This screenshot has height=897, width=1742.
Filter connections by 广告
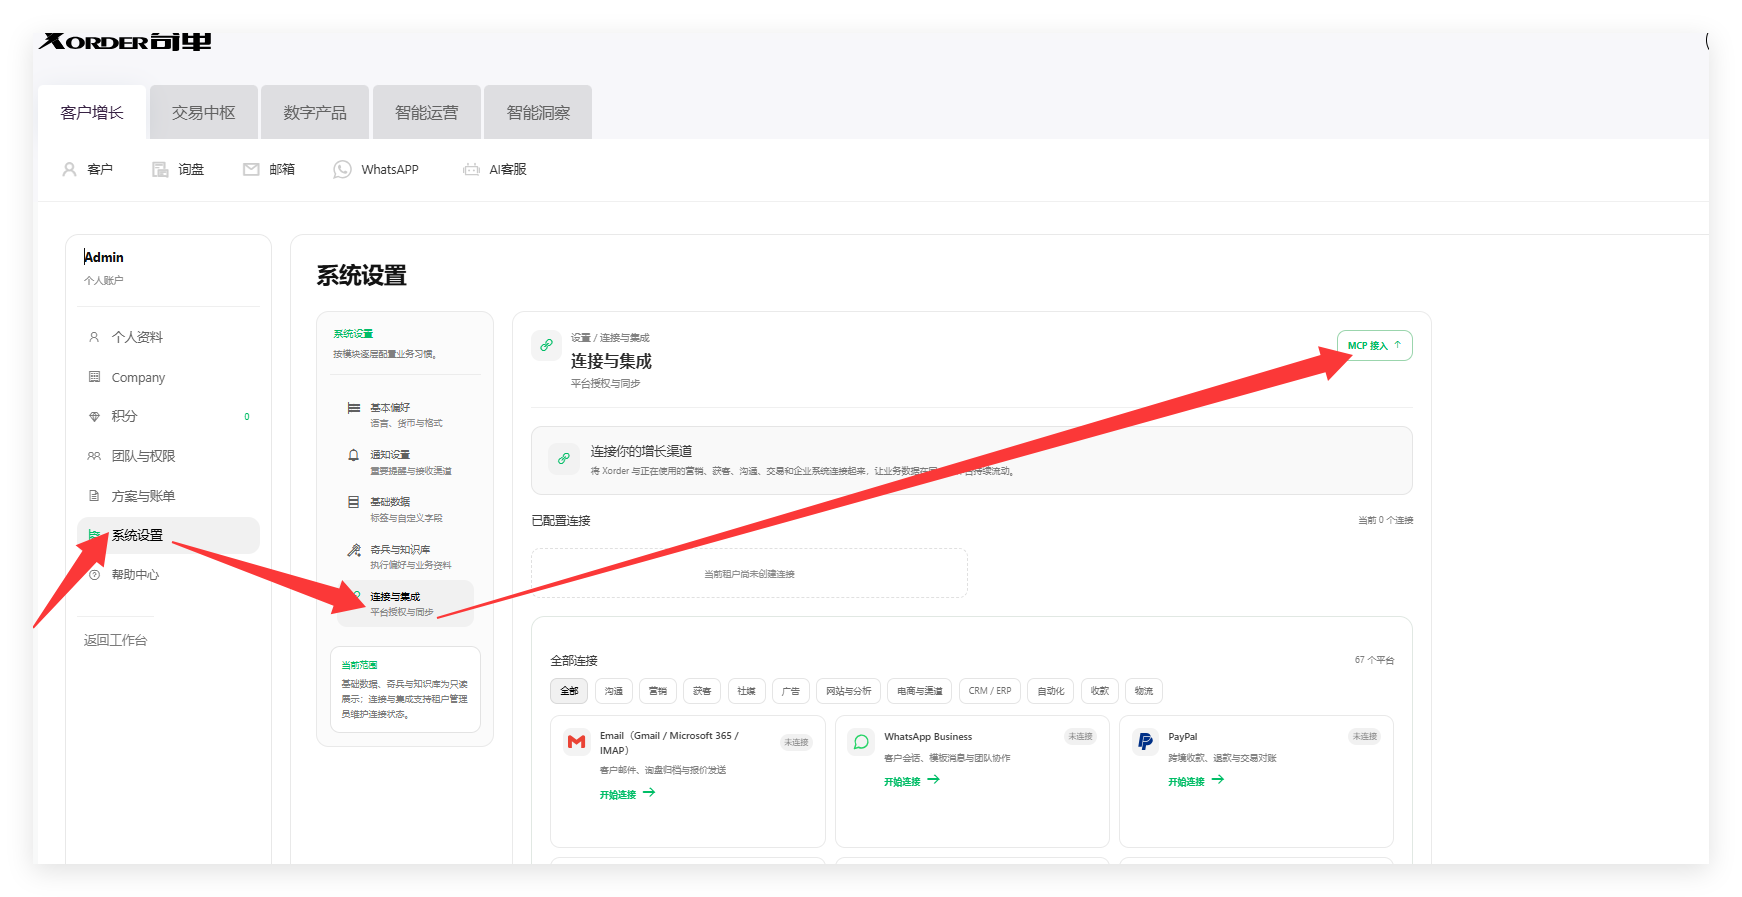pos(790,691)
